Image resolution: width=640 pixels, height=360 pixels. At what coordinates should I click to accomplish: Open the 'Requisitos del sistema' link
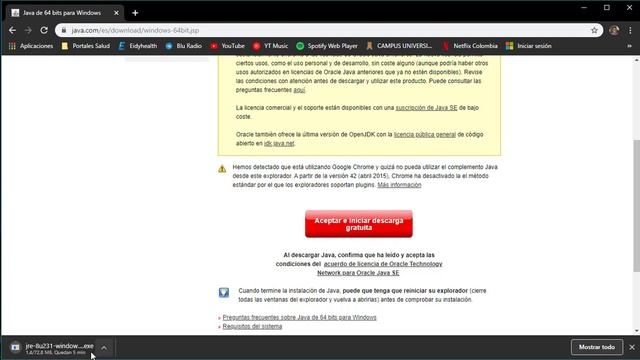pos(252,326)
